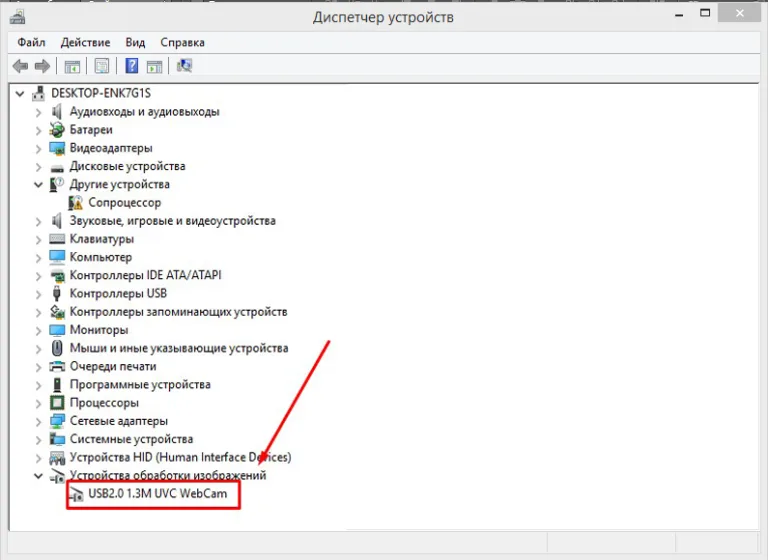Image resolution: width=768 pixels, height=560 pixels.
Task: Click the USB2.0 WebCam device icon
Action: pos(76,494)
